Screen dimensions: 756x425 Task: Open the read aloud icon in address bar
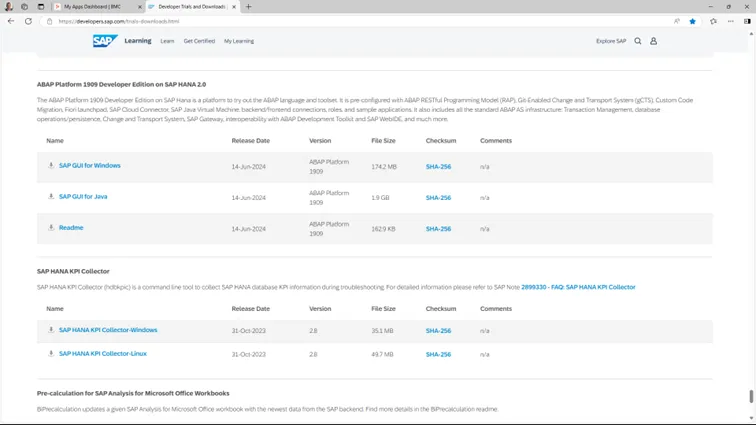677,21
